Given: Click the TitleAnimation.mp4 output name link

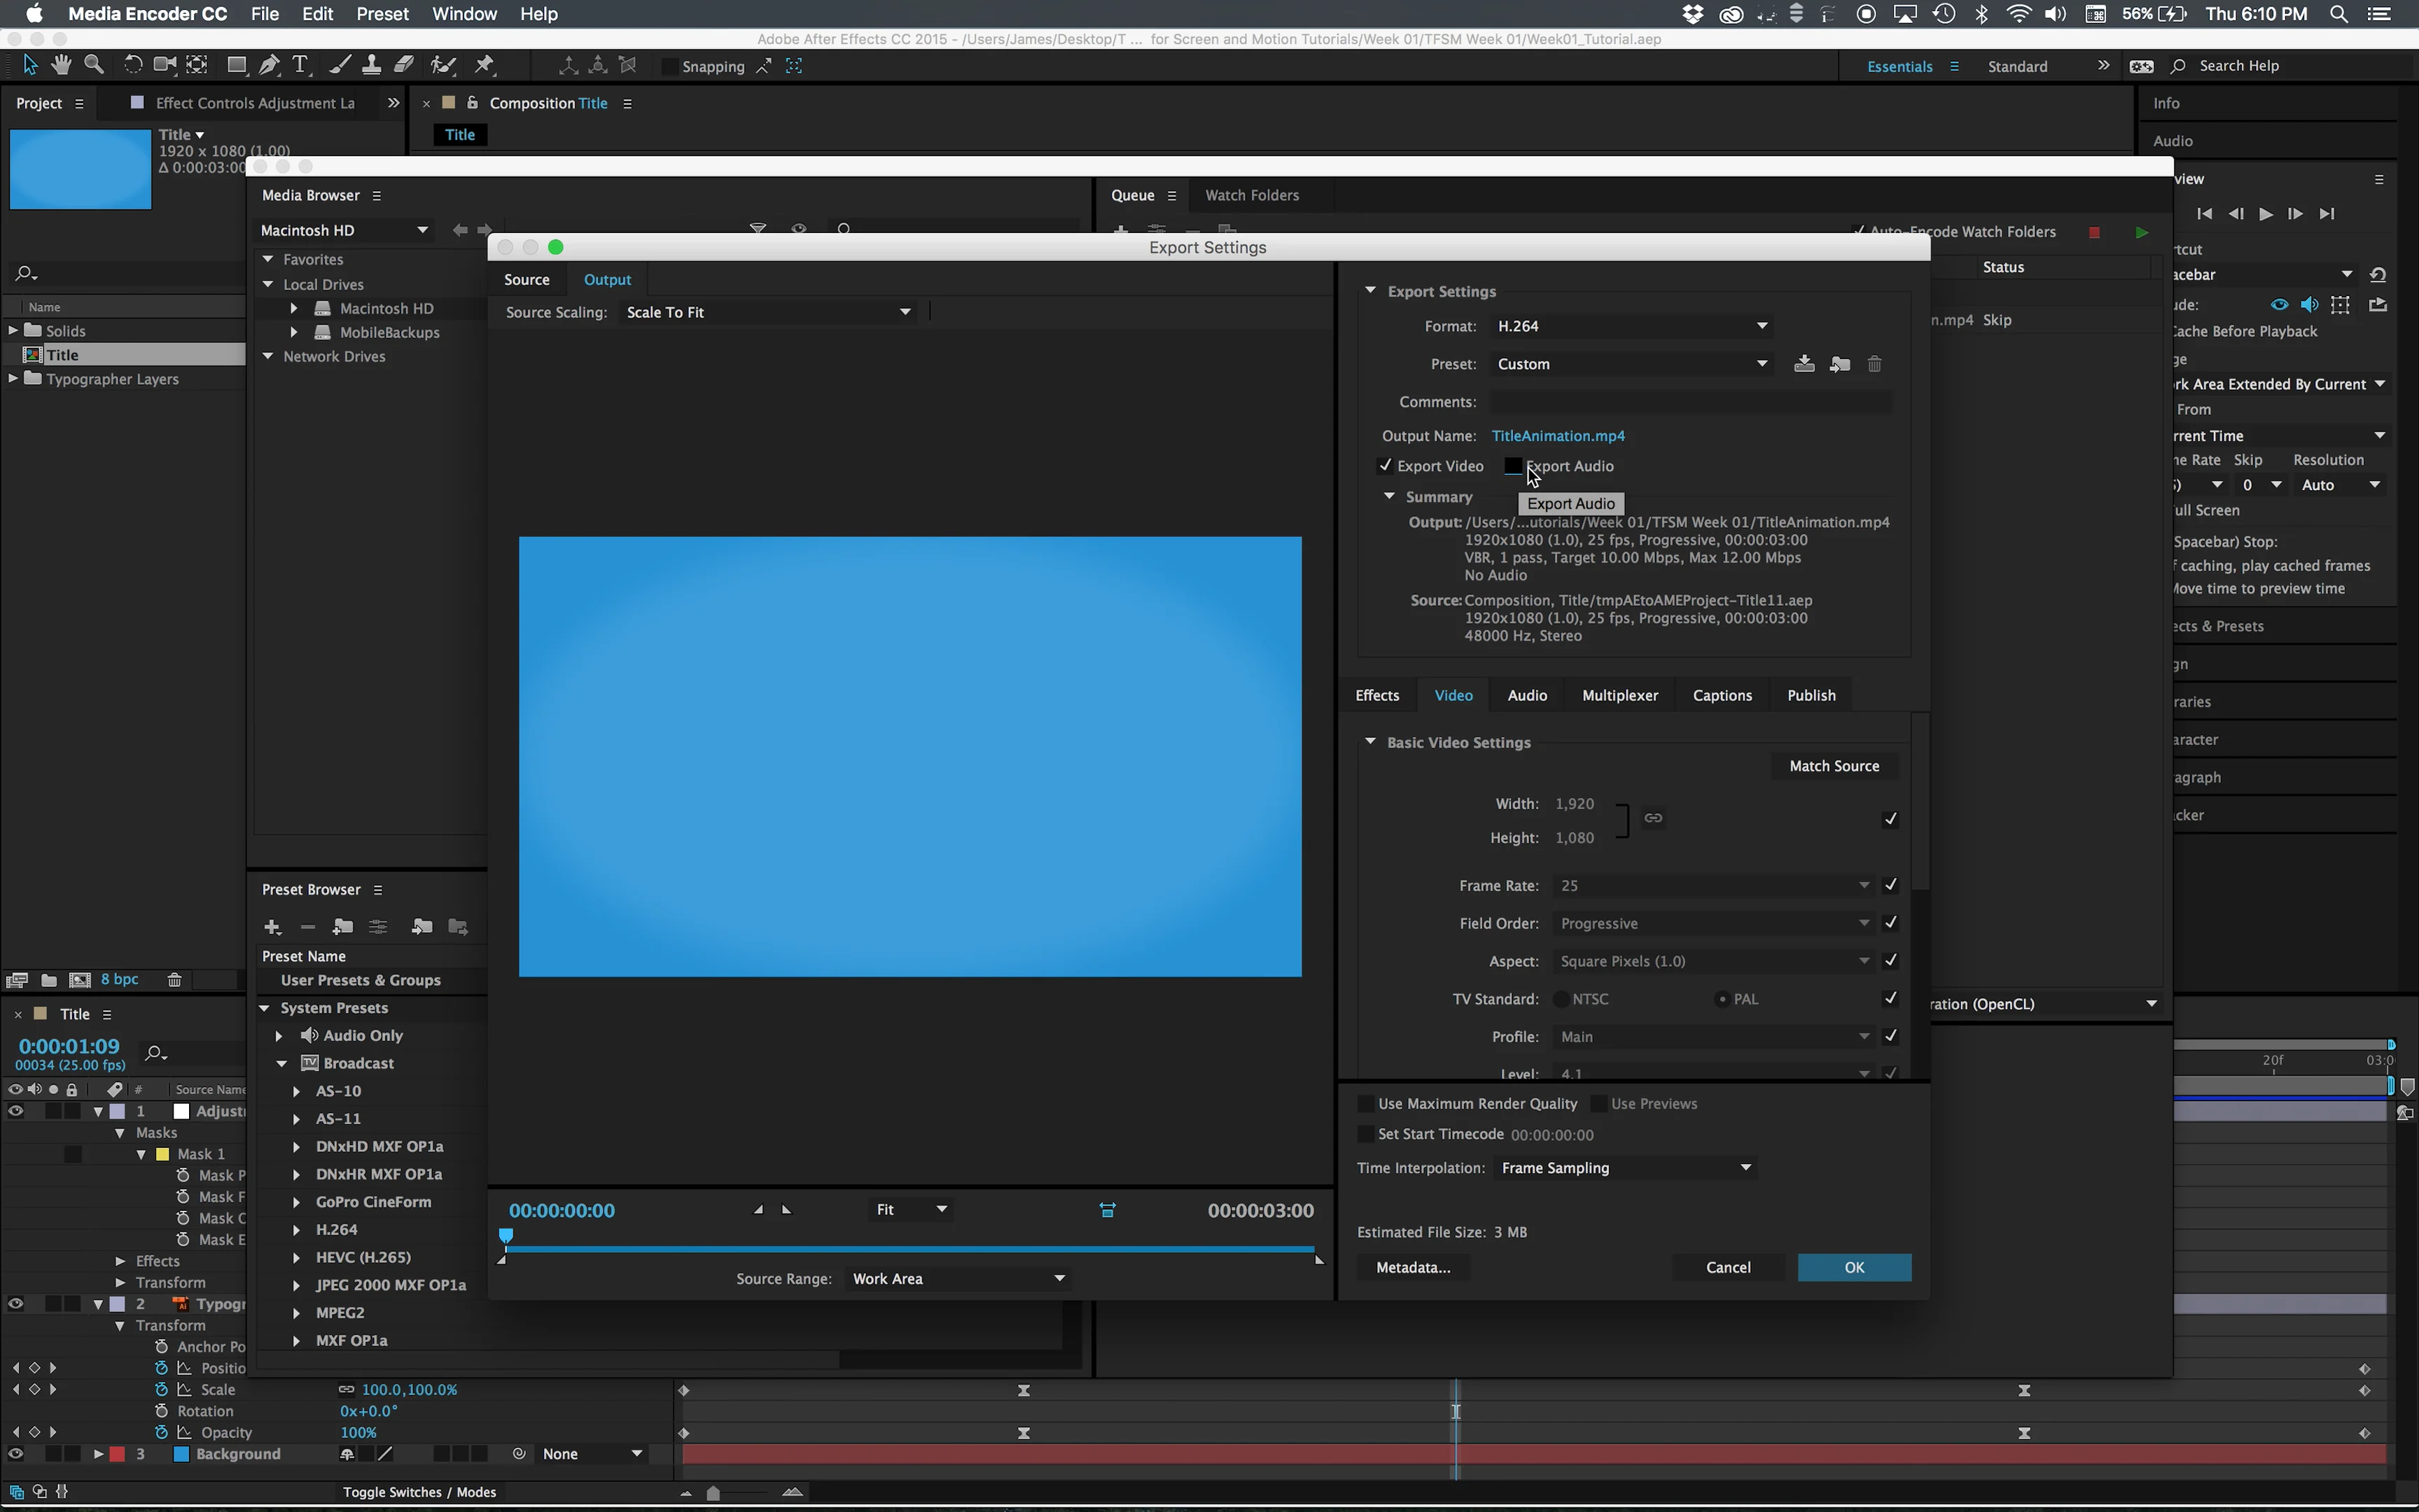Looking at the screenshot, I should point(1559,435).
